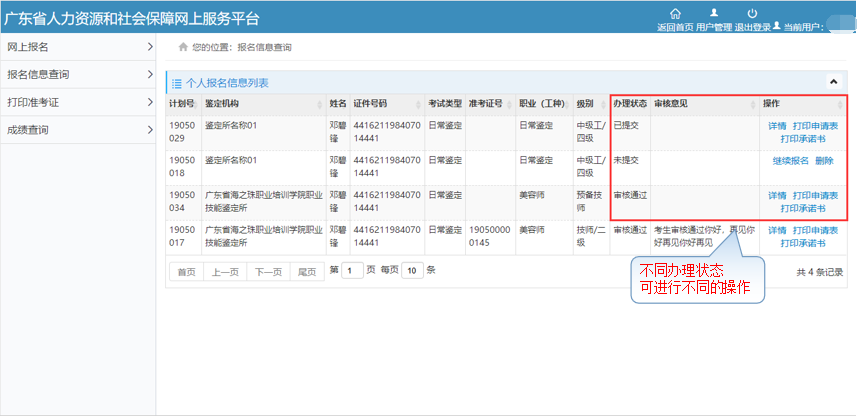Click the chevron arrow next to 网上报名
This screenshot has height=416, width=857.
click(x=150, y=47)
